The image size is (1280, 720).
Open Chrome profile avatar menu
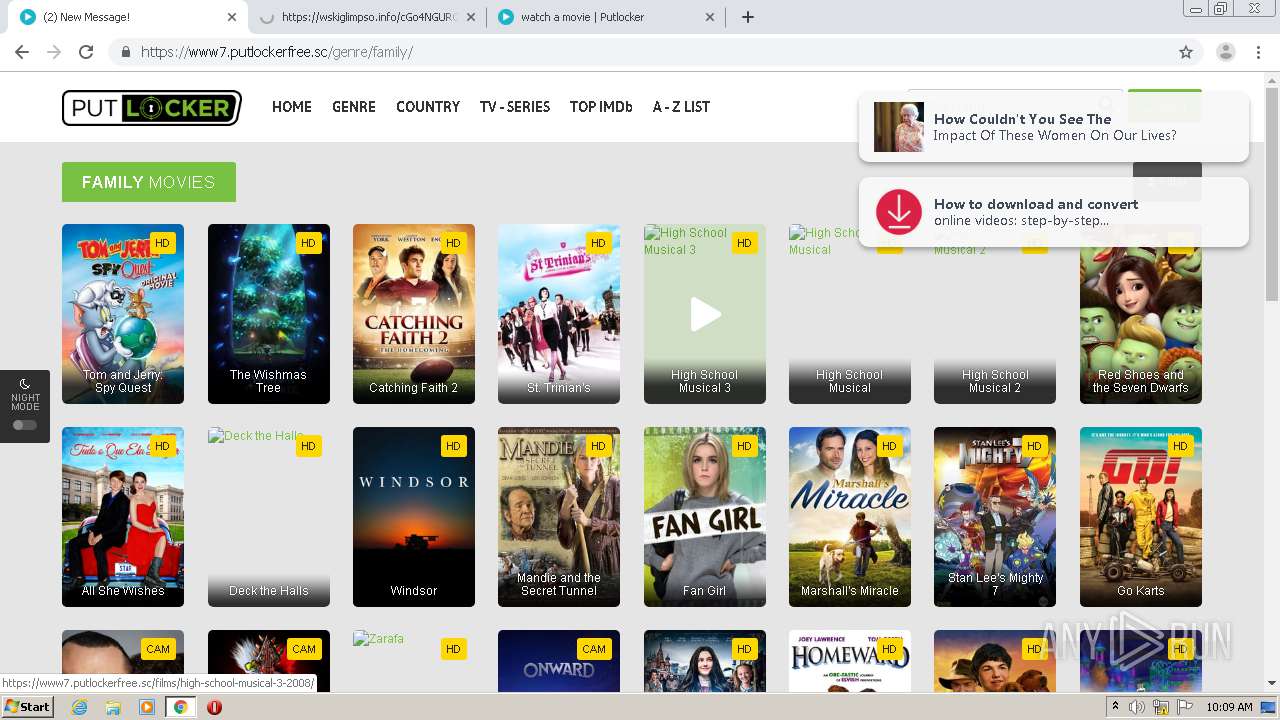tap(1226, 52)
